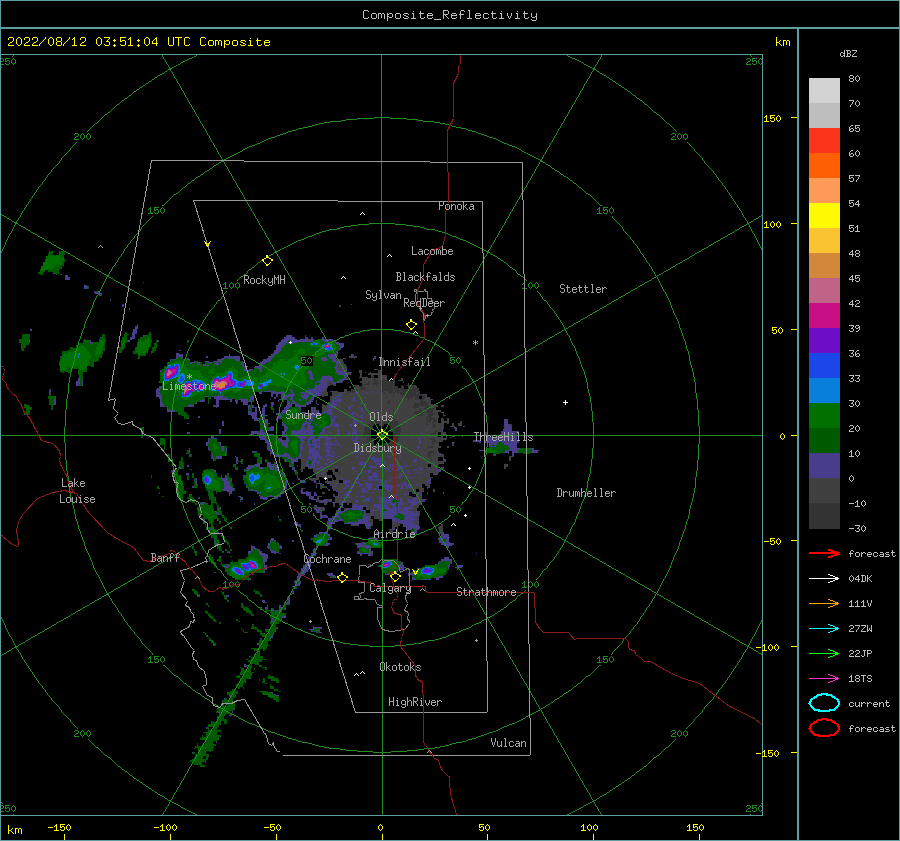Image resolution: width=900 pixels, height=841 pixels.
Task: Click the white plus marker west of Drumheller
Action: click(x=565, y=402)
